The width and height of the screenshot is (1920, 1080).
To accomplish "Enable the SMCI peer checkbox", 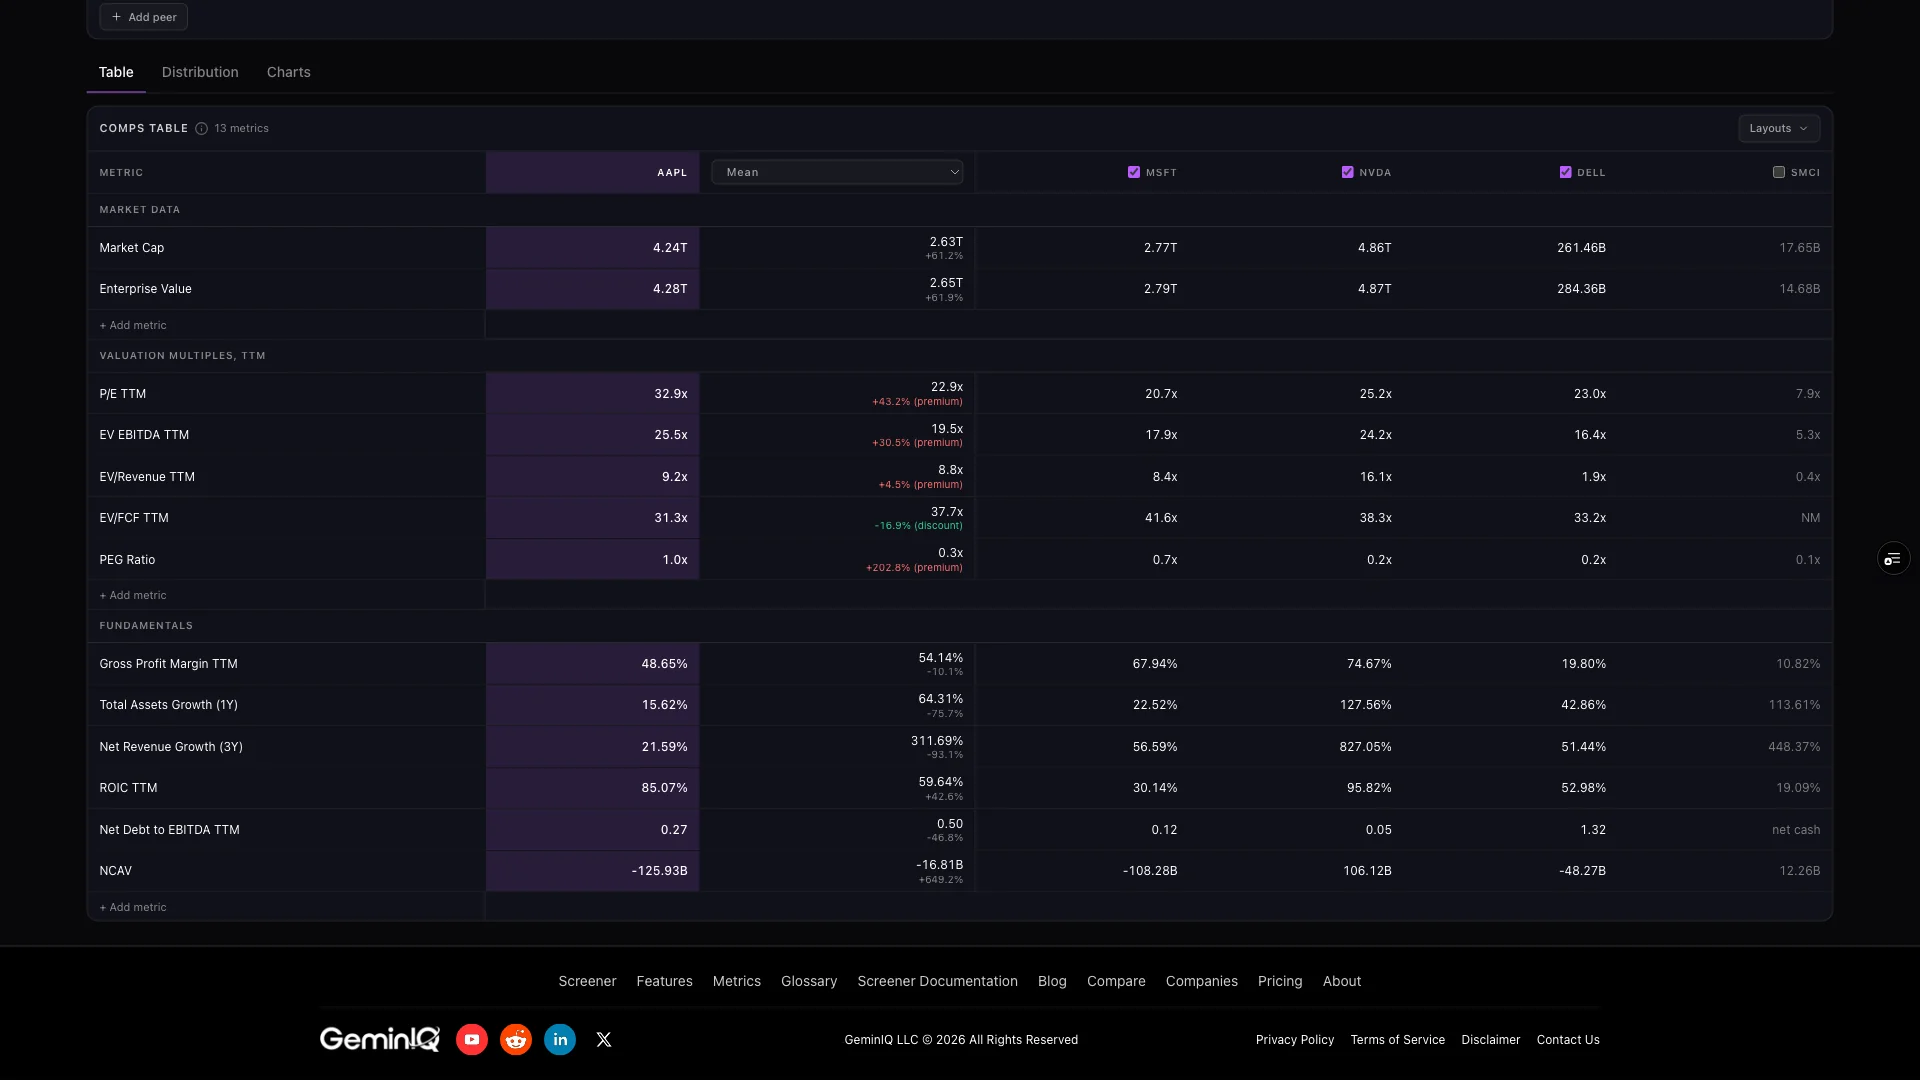I will [x=1779, y=172].
